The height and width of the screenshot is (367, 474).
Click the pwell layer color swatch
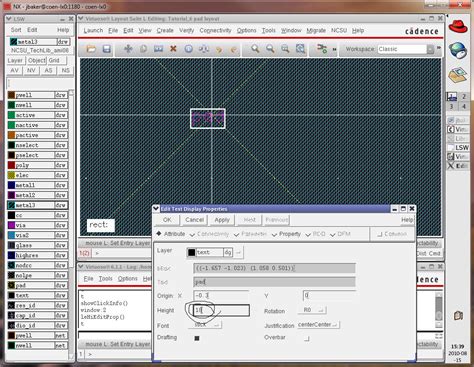coord(11,95)
